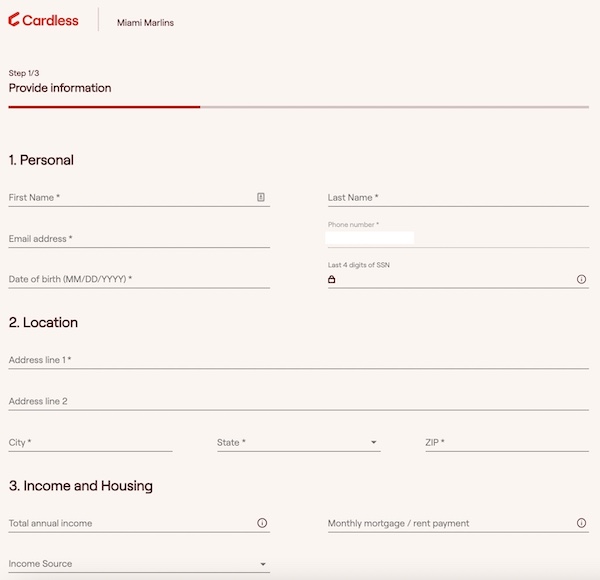This screenshot has height=580, width=600.
Task: Focus the Last Name field
Action: tap(458, 197)
